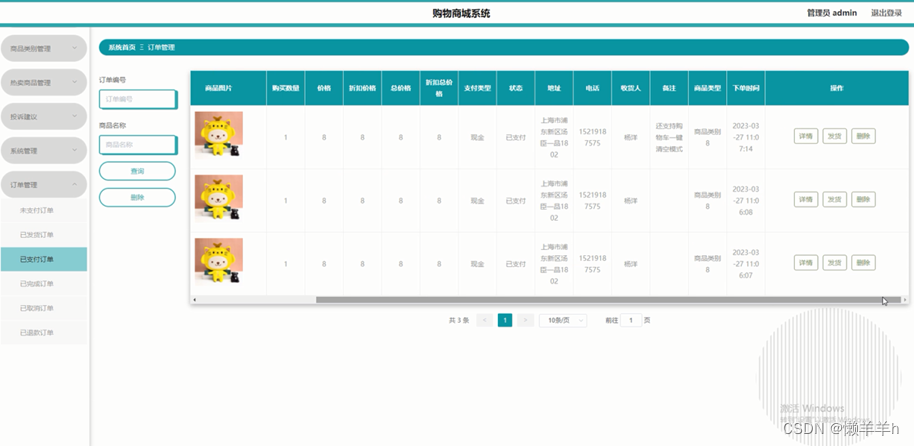This screenshot has height=446, width=914.
Task: Click the 收货人 column header
Action: pyautogui.click(x=631, y=88)
